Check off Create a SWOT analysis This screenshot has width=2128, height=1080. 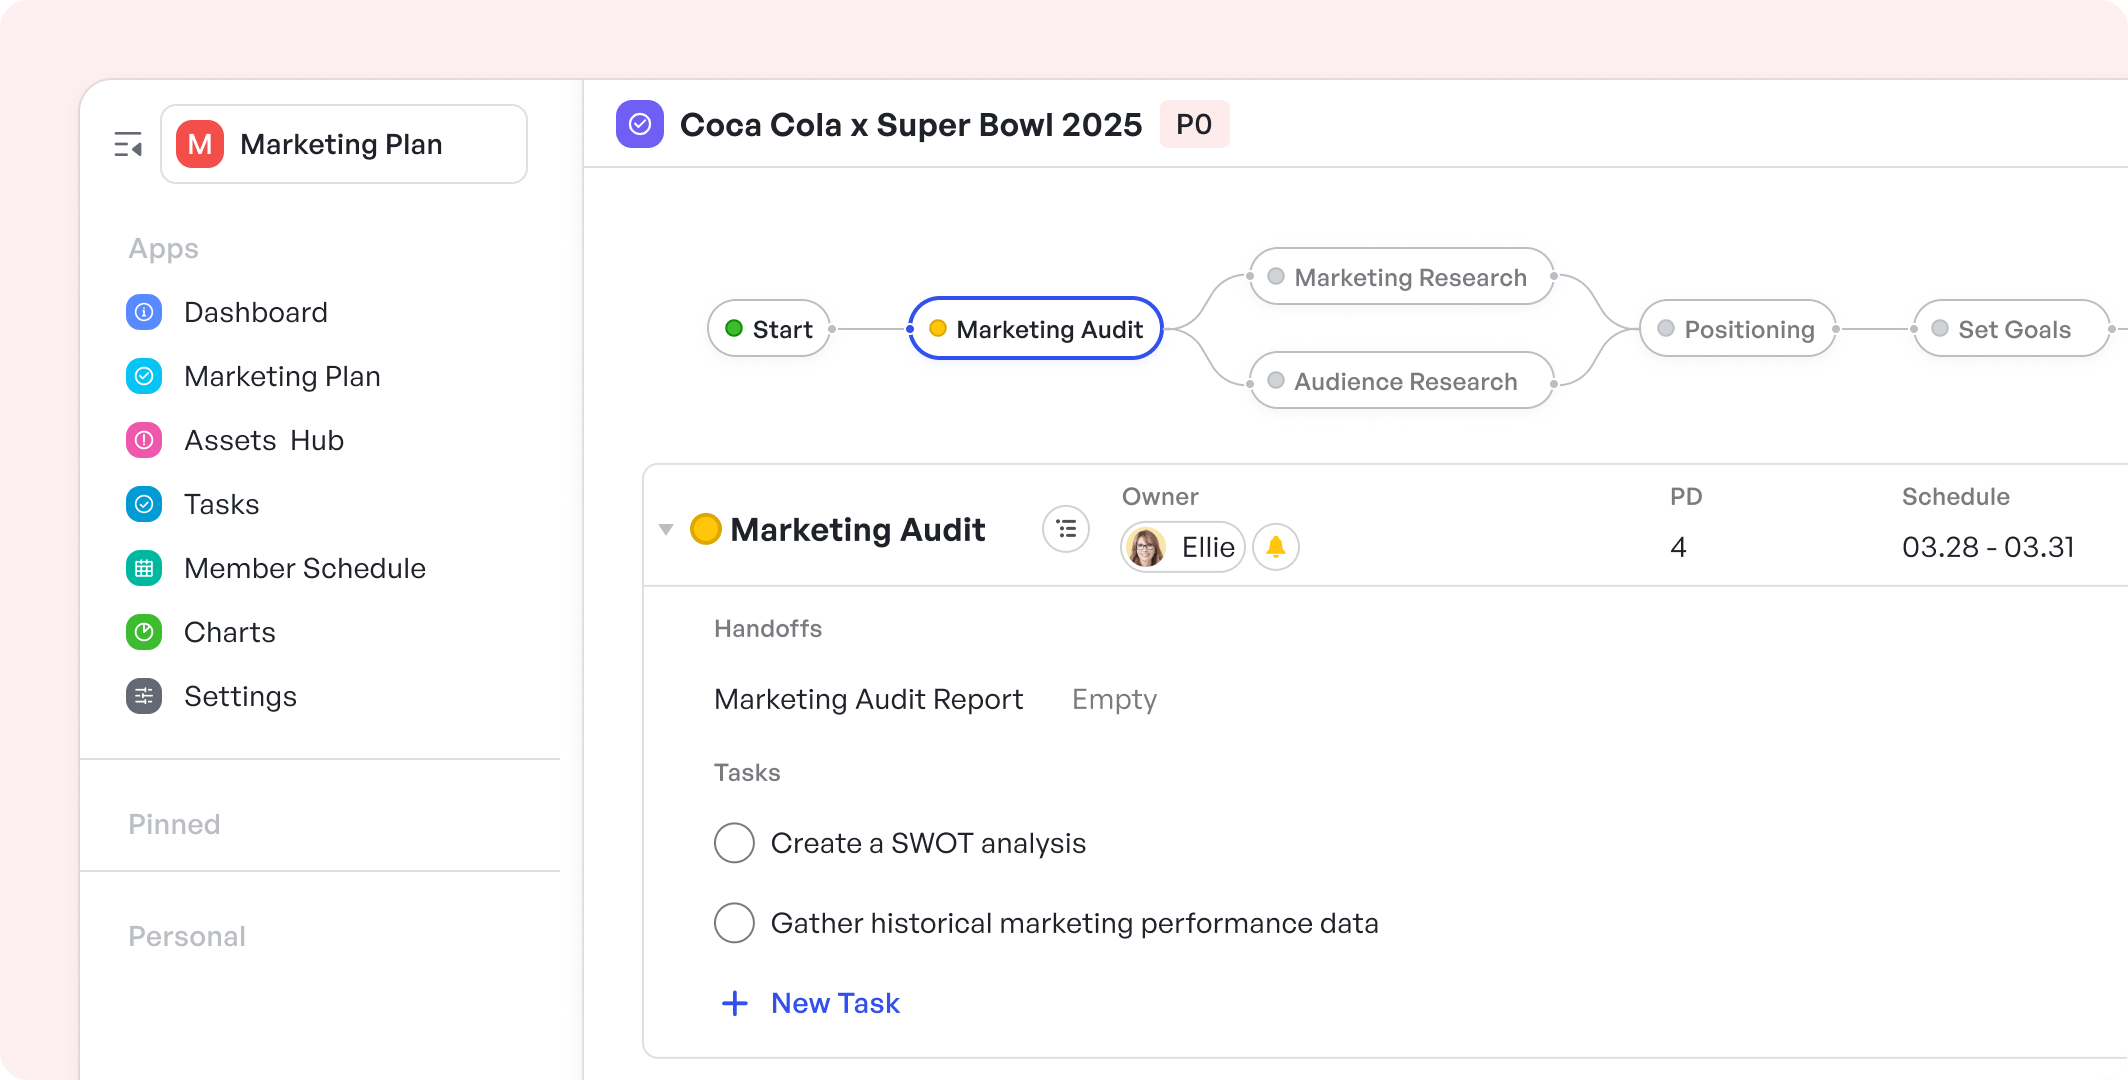click(734, 843)
